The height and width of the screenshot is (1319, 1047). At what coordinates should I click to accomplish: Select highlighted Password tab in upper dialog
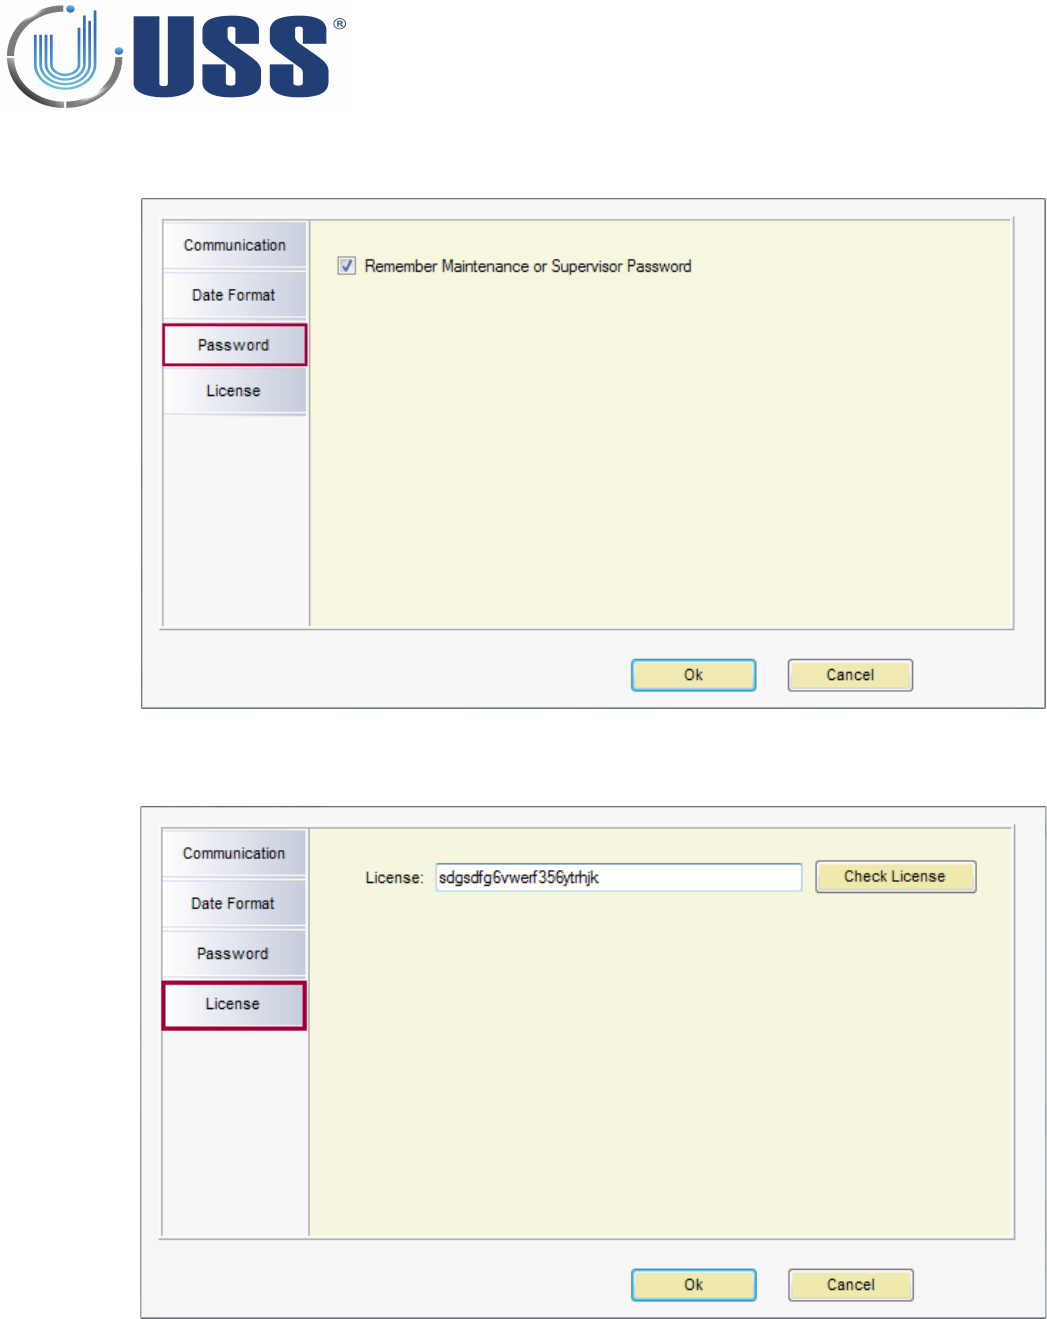234,345
